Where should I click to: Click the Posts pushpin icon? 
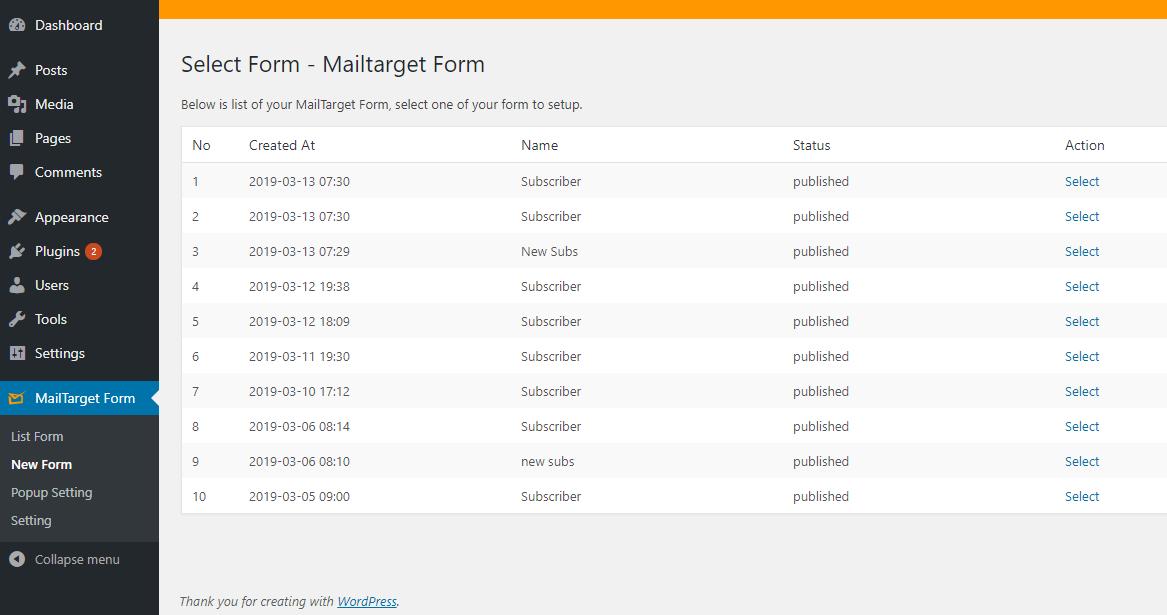(x=17, y=70)
